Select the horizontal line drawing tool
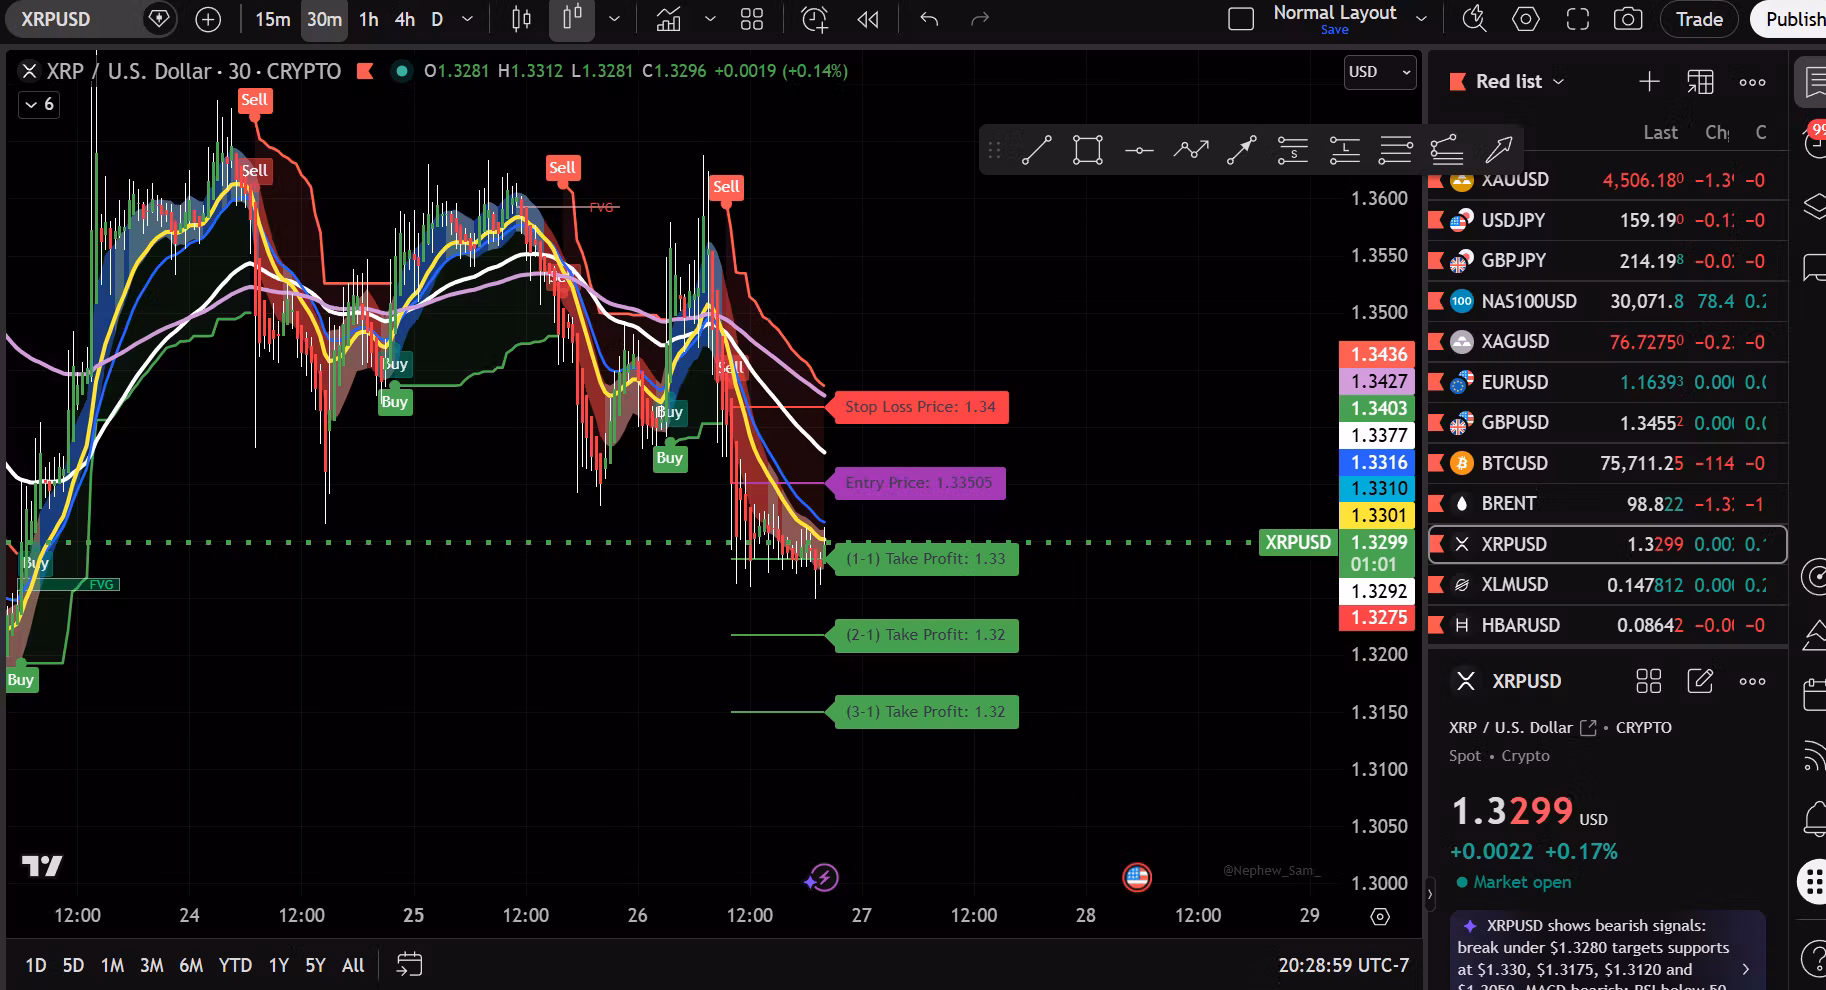The height and width of the screenshot is (990, 1826). [x=1139, y=150]
